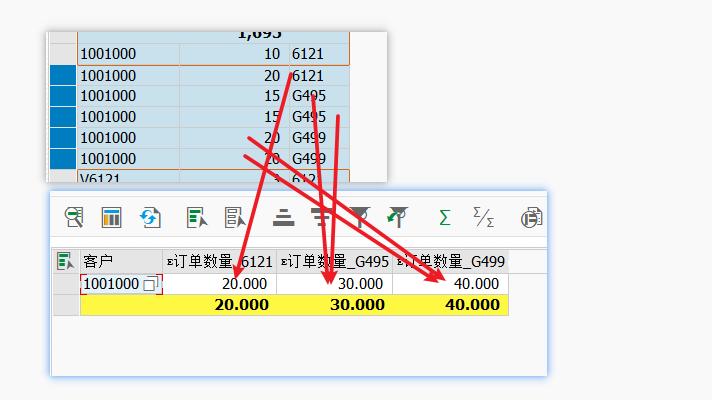Image resolution: width=712 pixels, height=400 pixels.
Task: Click the 1001000 cell in the 20 6121 row
Action: [129, 75]
